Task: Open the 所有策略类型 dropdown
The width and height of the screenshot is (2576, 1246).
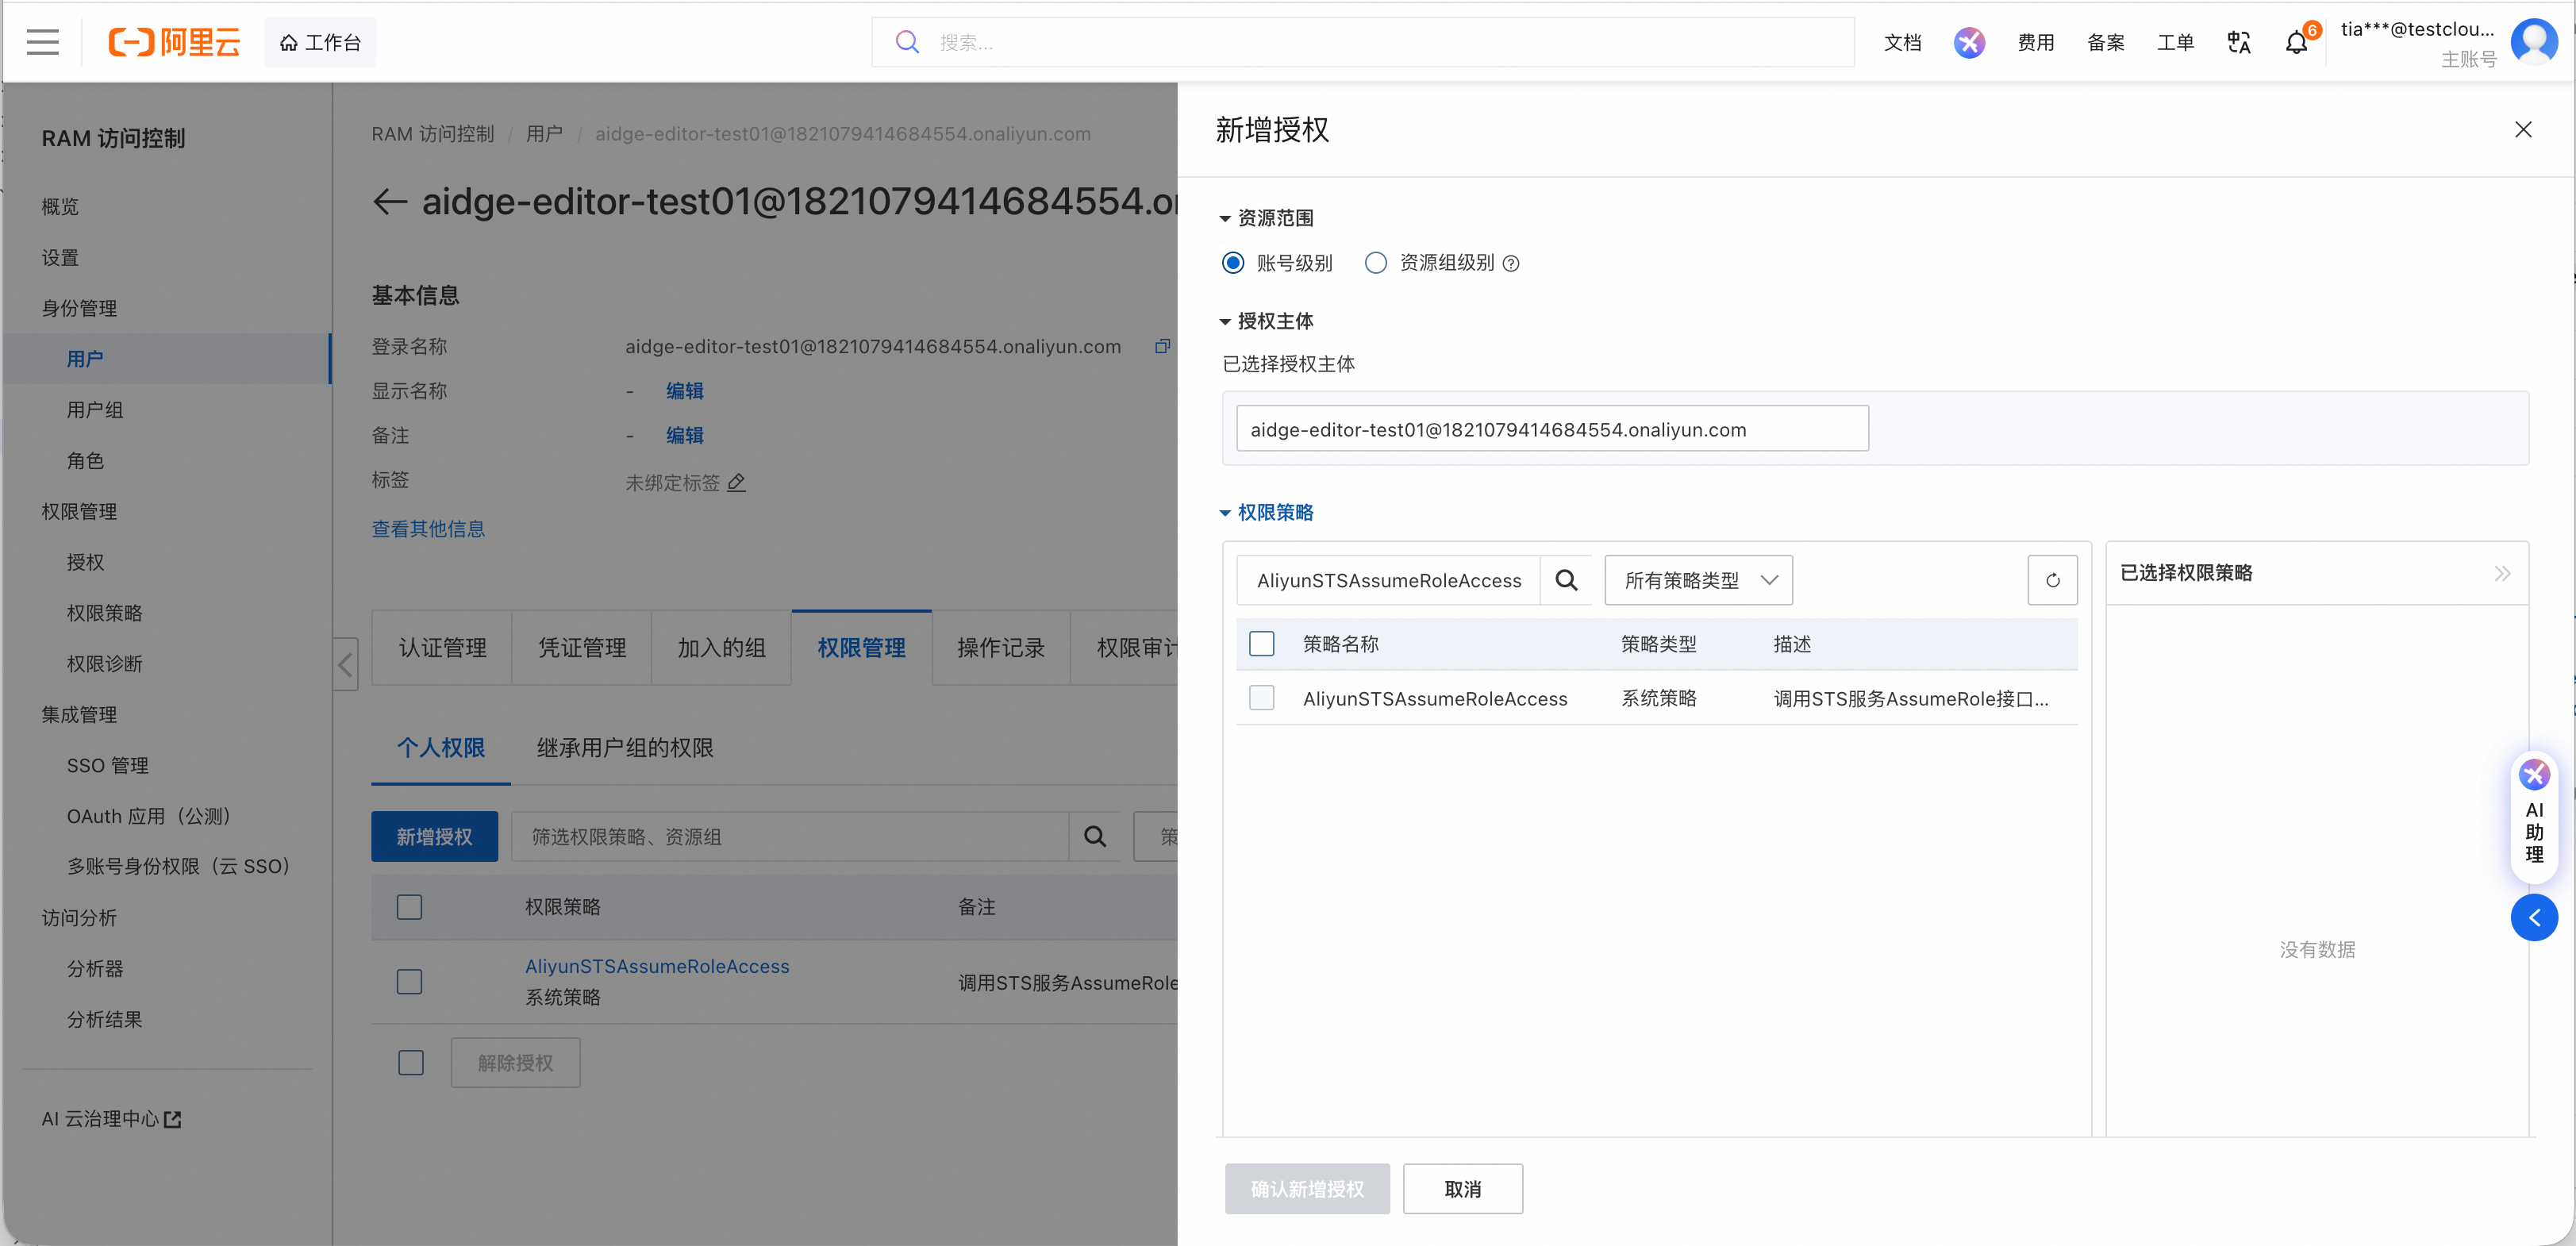Action: coord(1698,580)
